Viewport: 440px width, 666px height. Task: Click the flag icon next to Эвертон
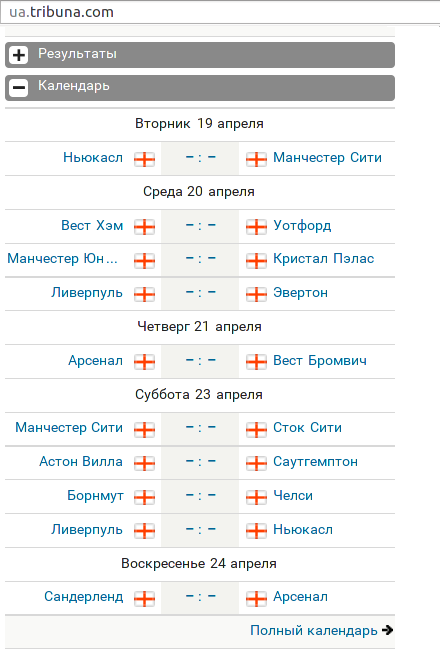click(x=257, y=294)
